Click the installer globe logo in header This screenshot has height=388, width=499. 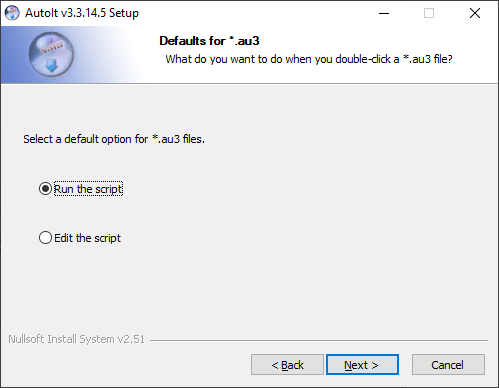(x=51, y=54)
